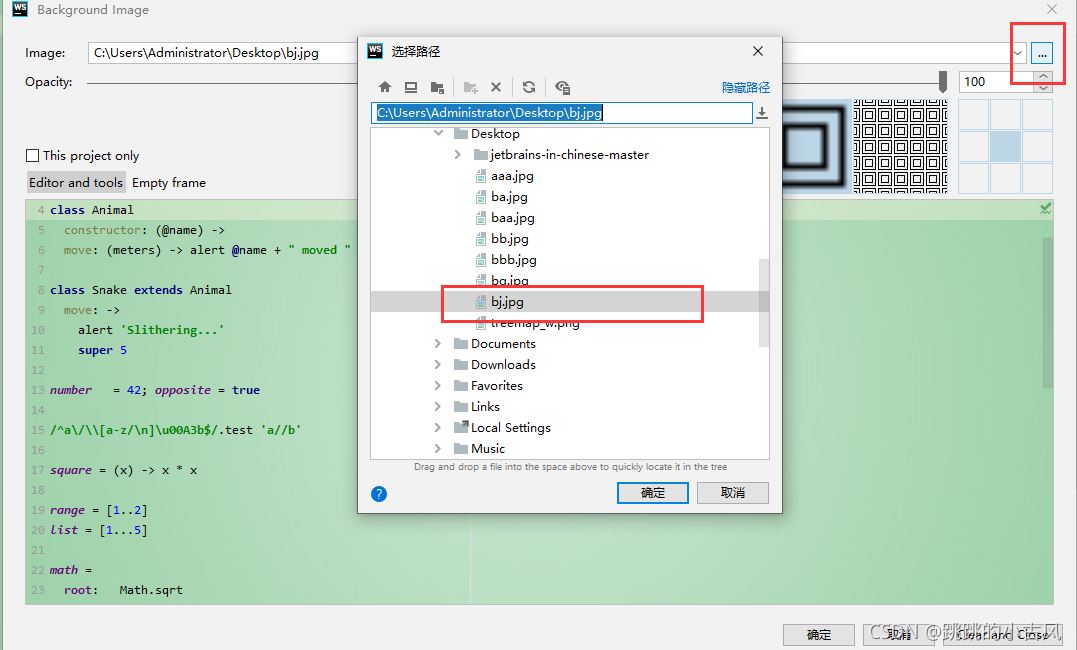Click the green checkmark above the editor preview
The width and height of the screenshot is (1077, 650).
tap(1045, 208)
